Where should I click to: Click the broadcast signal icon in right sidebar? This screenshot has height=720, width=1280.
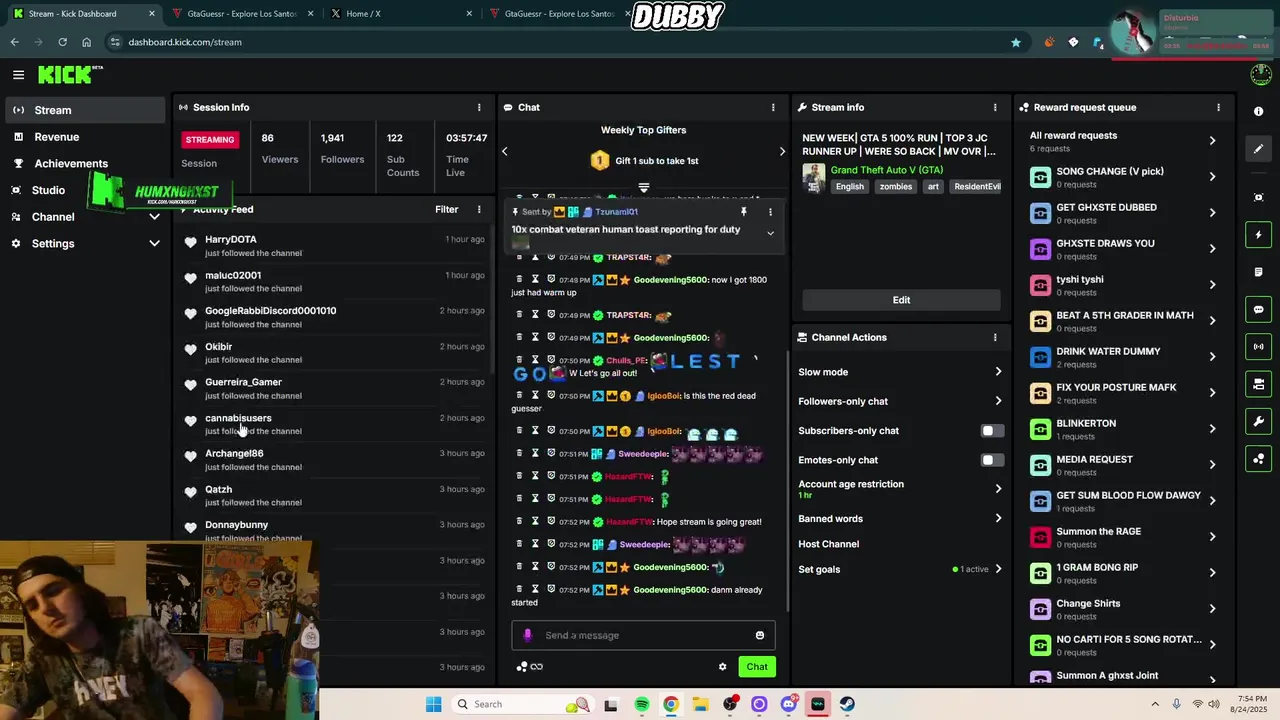(x=1259, y=347)
